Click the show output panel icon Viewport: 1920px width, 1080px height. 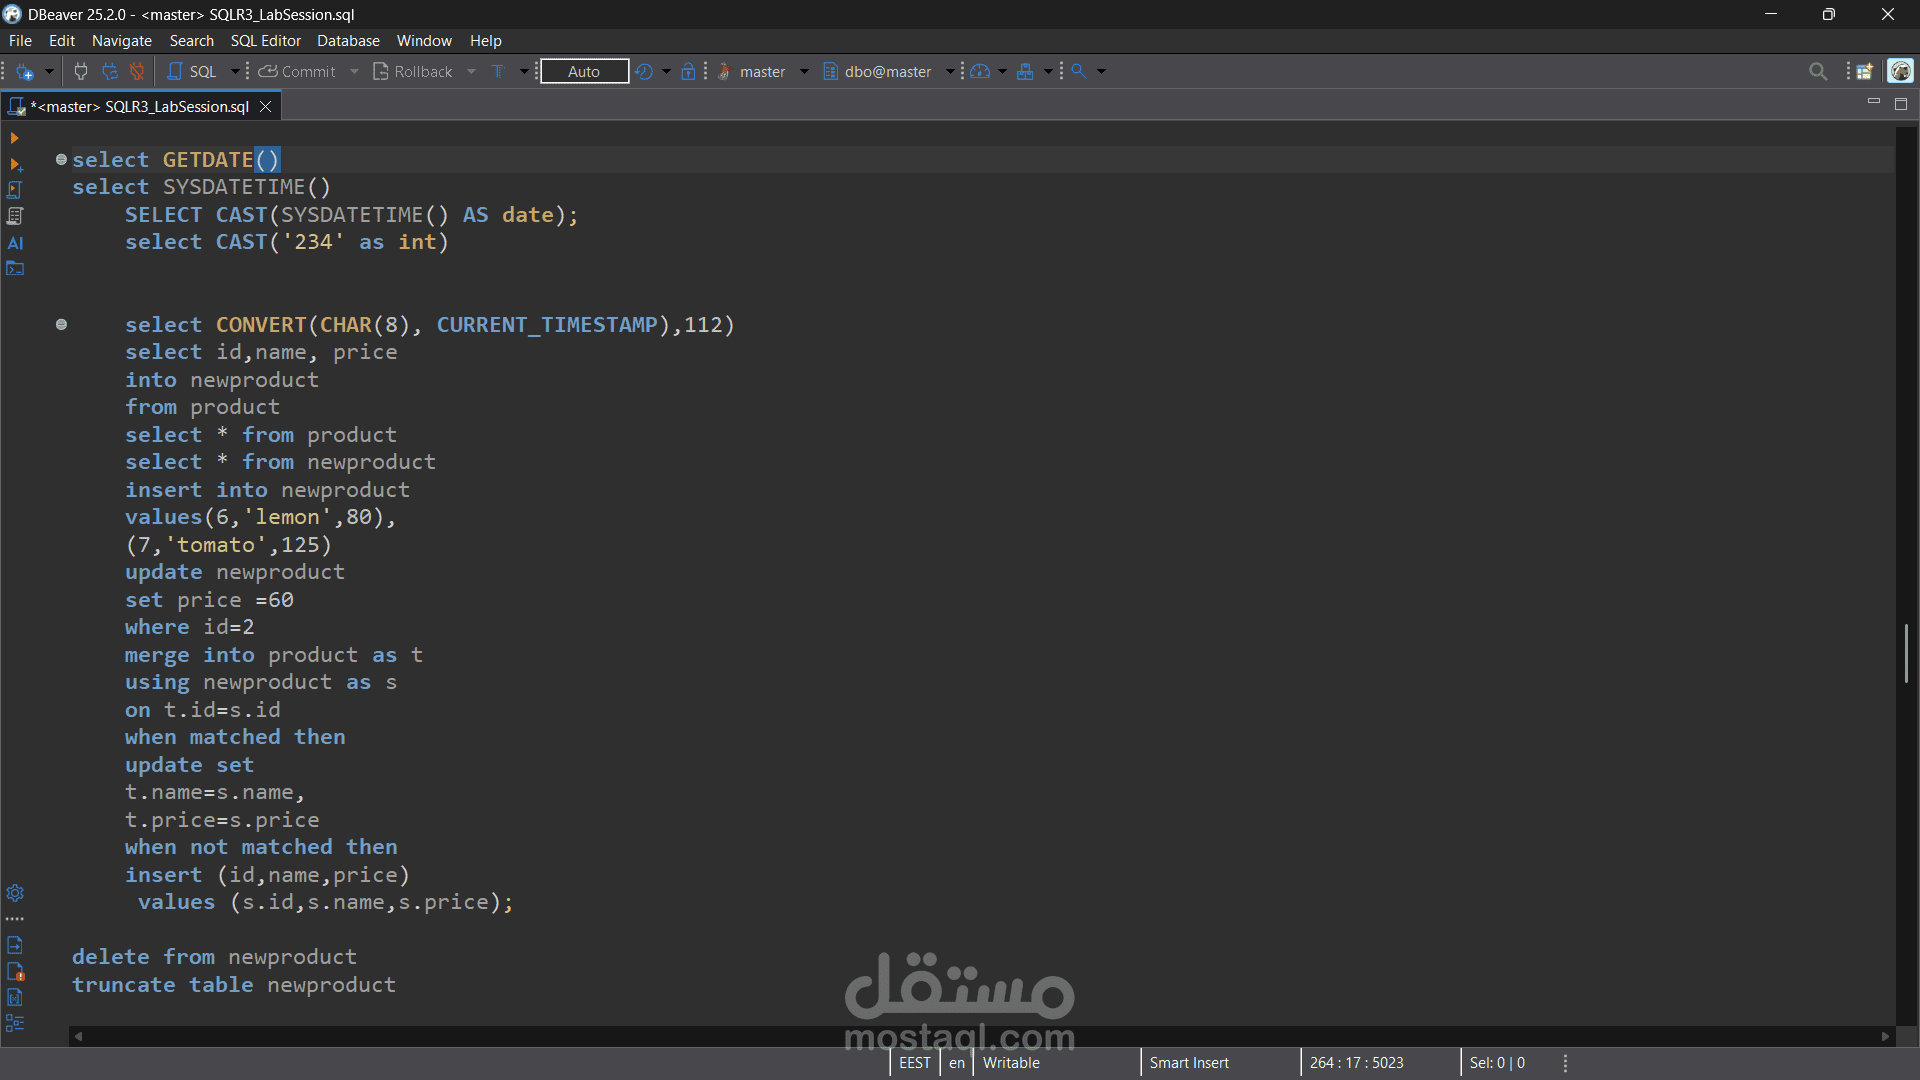(15, 945)
